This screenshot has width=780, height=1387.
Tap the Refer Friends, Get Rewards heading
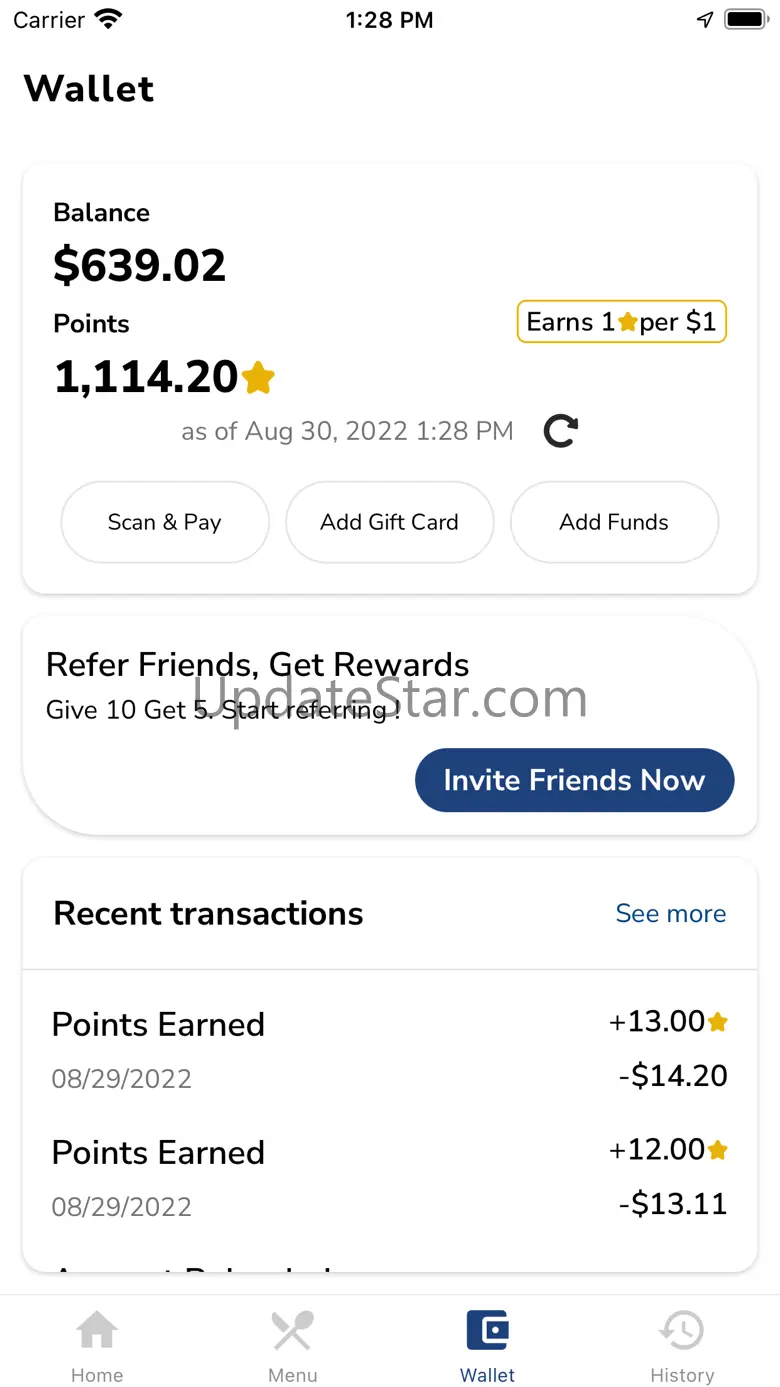[257, 664]
